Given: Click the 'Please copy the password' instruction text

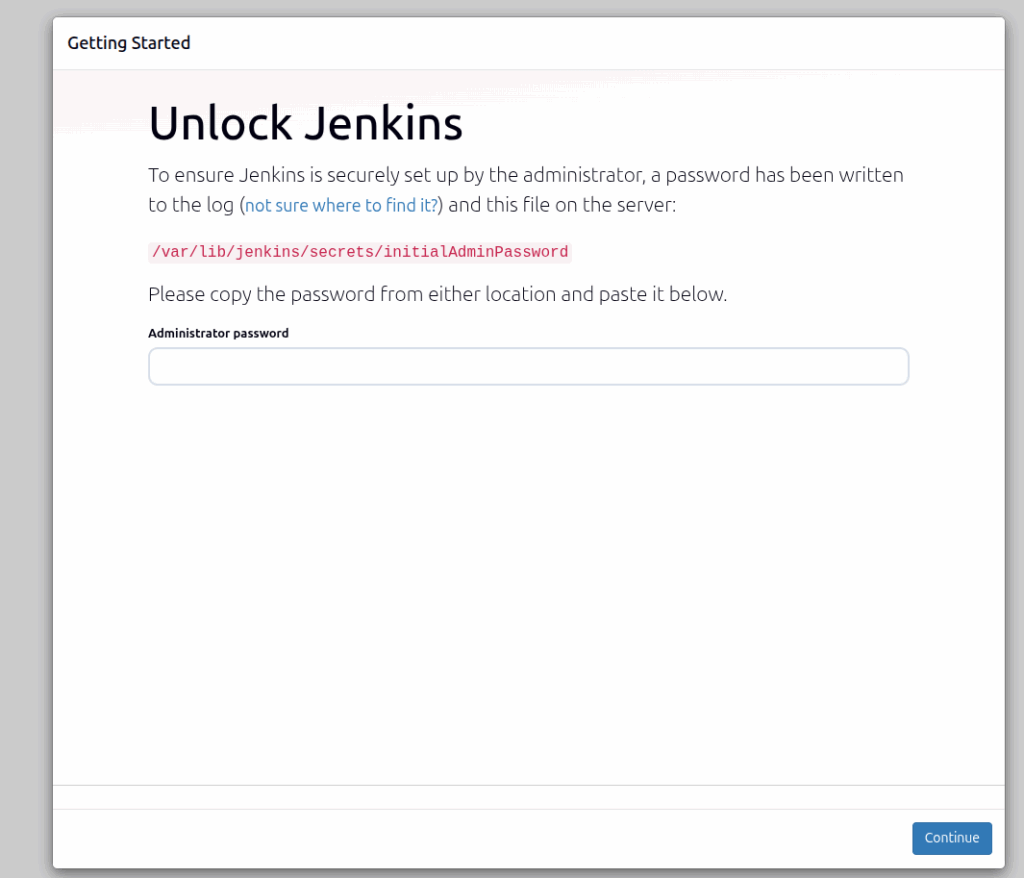Looking at the screenshot, I should (437, 294).
